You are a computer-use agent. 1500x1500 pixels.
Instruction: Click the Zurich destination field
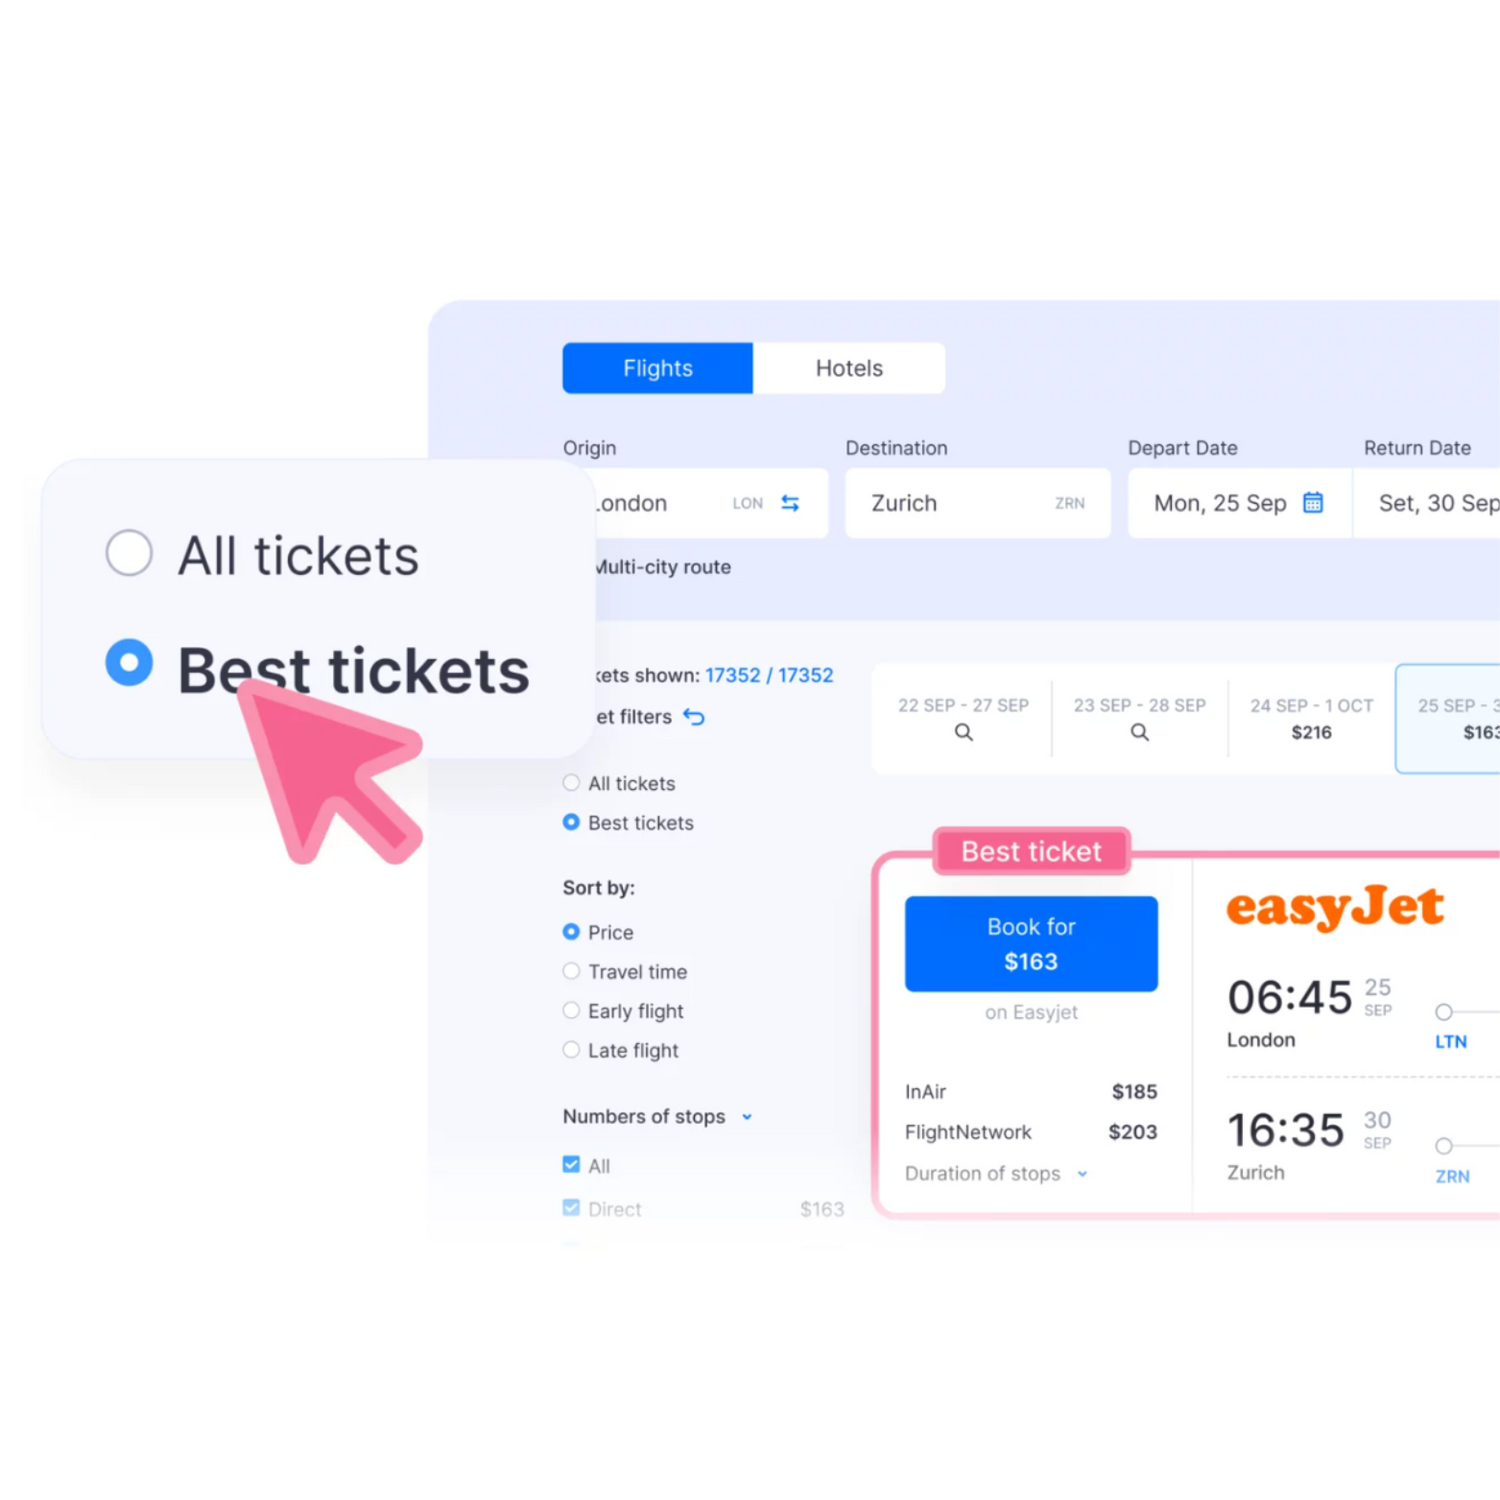pos(977,503)
